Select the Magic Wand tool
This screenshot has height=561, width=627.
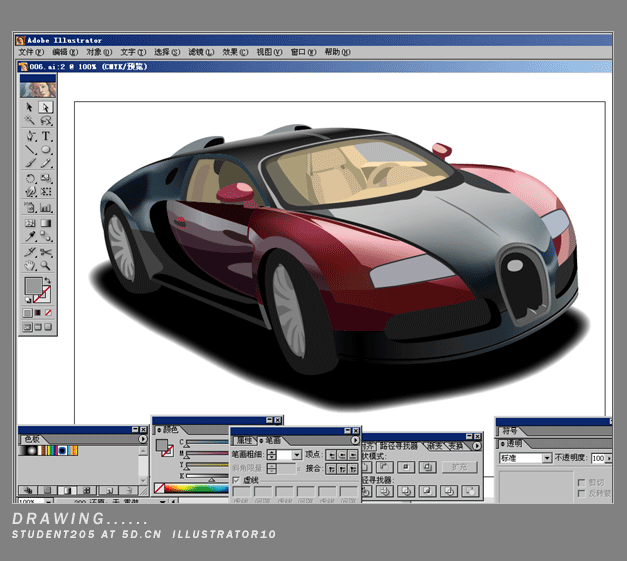tap(29, 120)
